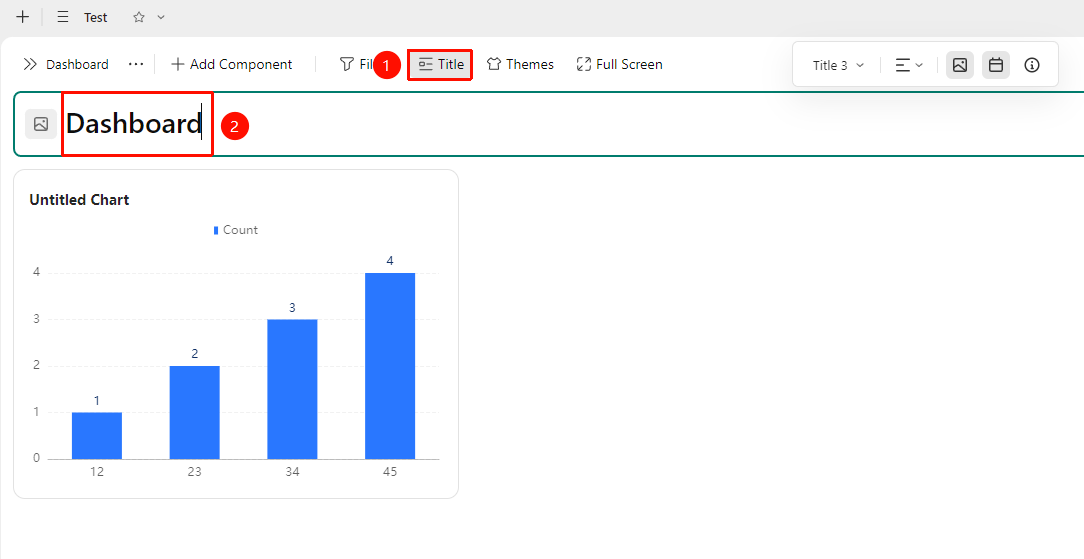The image size is (1084, 559).
Task: Toggle the Count legend item
Action: point(236,230)
